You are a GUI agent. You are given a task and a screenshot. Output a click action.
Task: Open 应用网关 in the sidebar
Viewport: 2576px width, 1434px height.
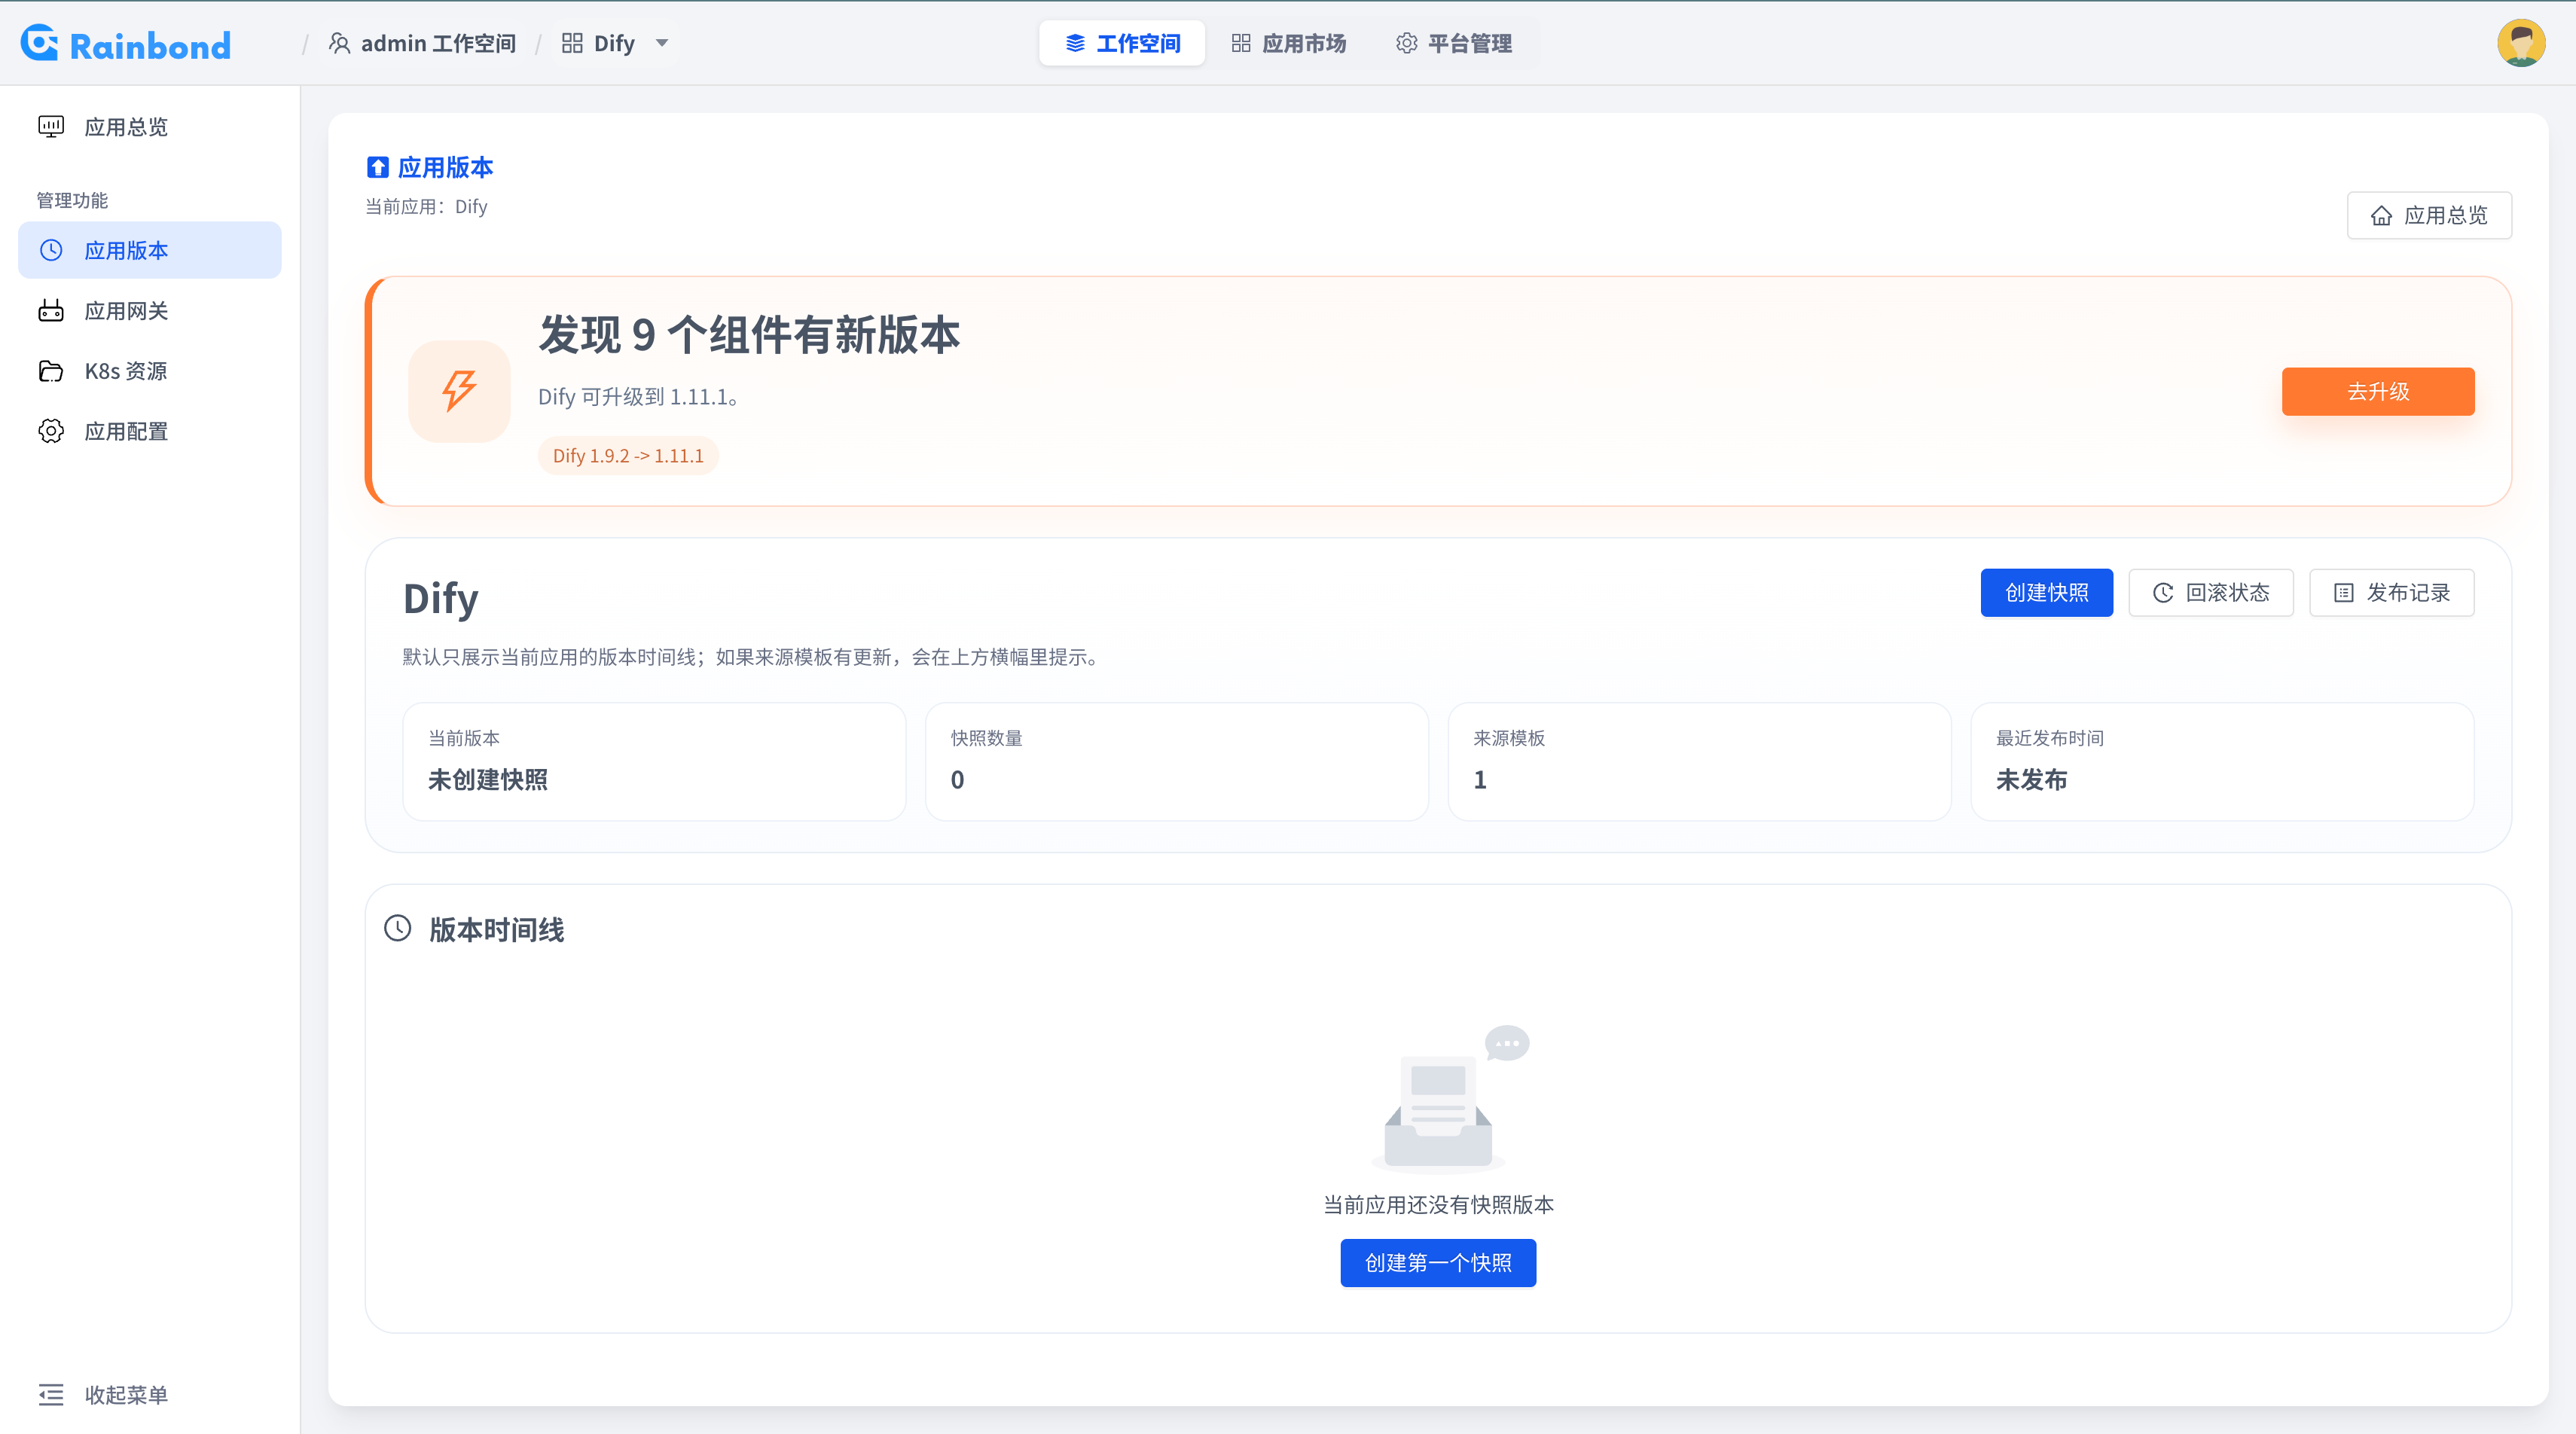coord(150,311)
